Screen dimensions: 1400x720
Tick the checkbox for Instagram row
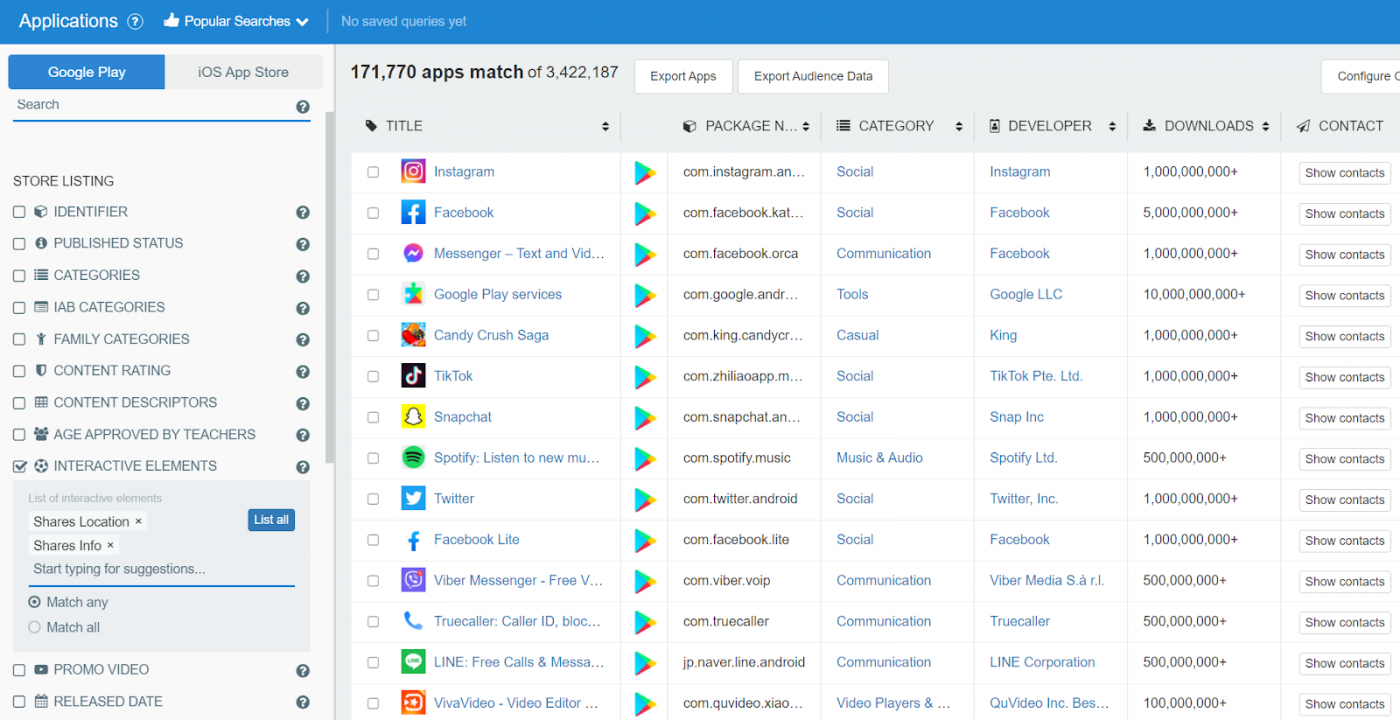tap(373, 172)
